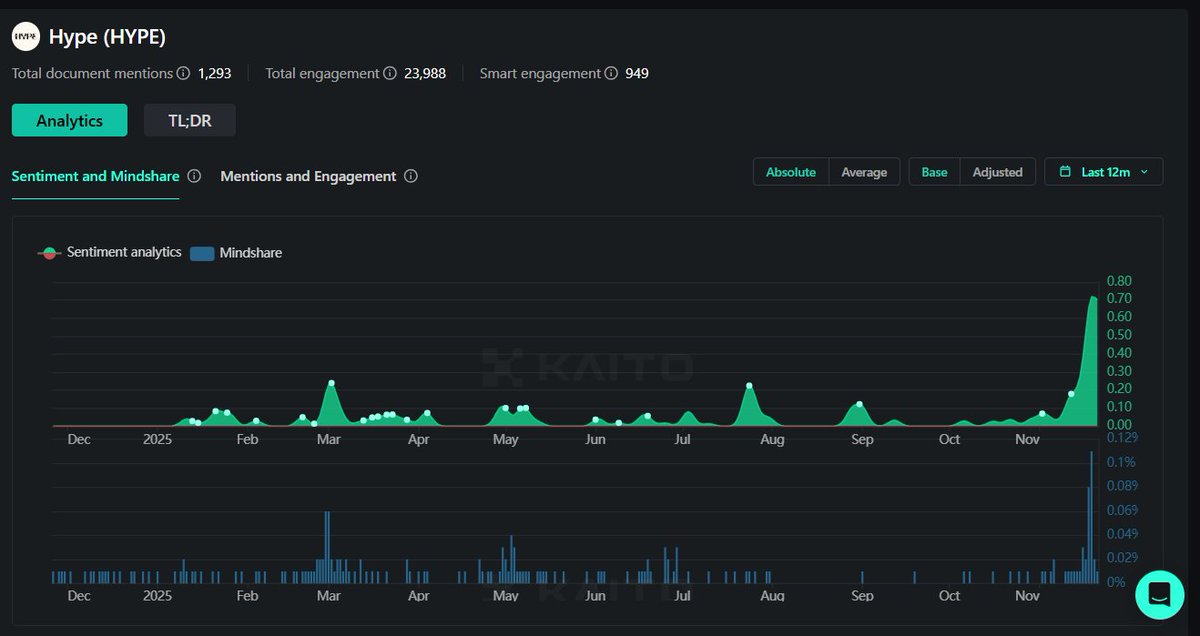Click the tallest mindshare bar in November
Viewport: 1200px width, 636px height.
tap(1091, 517)
